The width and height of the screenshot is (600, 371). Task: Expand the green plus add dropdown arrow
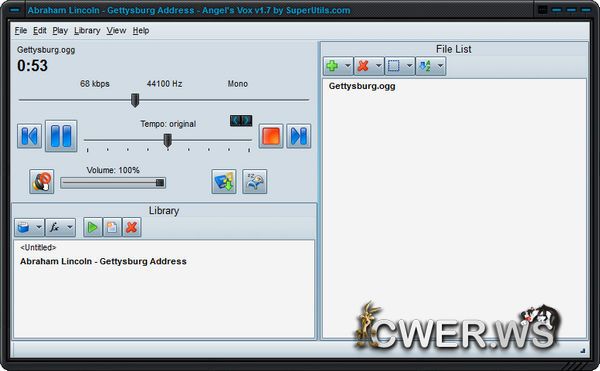[347, 66]
